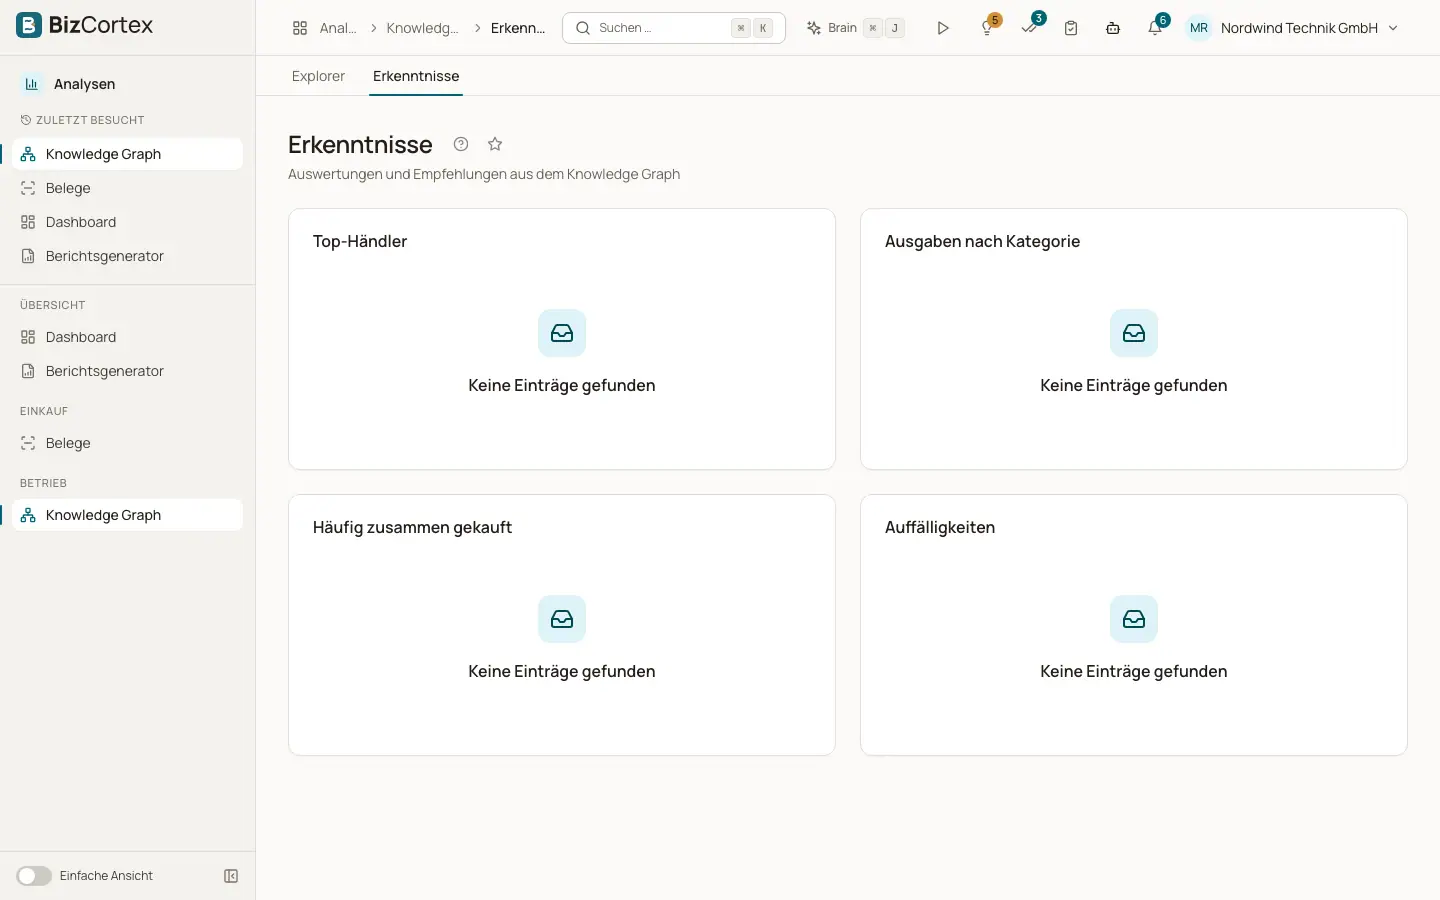Screen dimensions: 1440x900
Task: Open Knowledge Graph in the Betrieb section
Action: click(x=127, y=515)
